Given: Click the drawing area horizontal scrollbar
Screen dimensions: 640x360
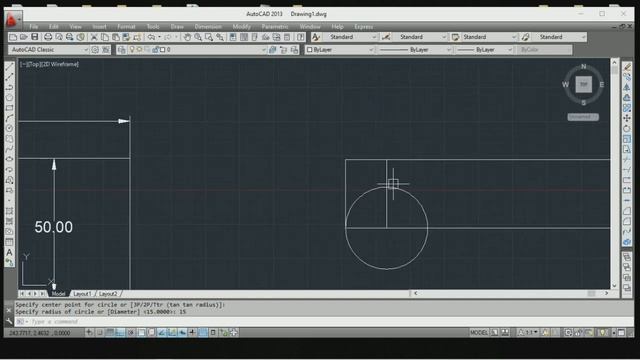Looking at the screenshot, I should (511, 293).
